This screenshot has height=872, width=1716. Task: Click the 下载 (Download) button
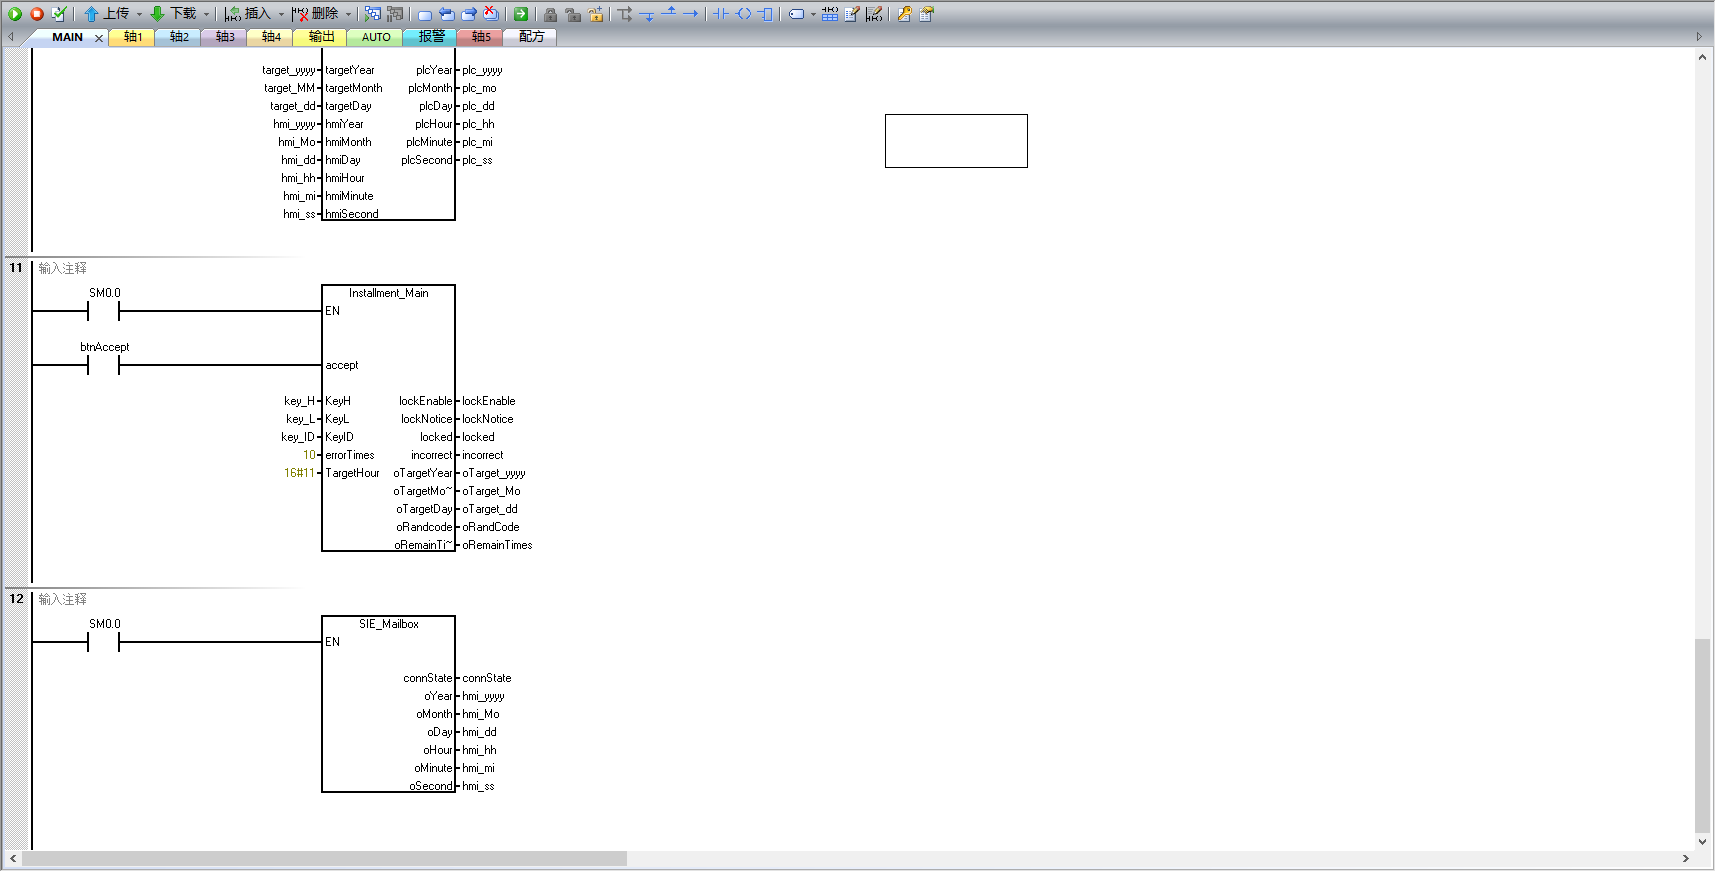(x=174, y=14)
